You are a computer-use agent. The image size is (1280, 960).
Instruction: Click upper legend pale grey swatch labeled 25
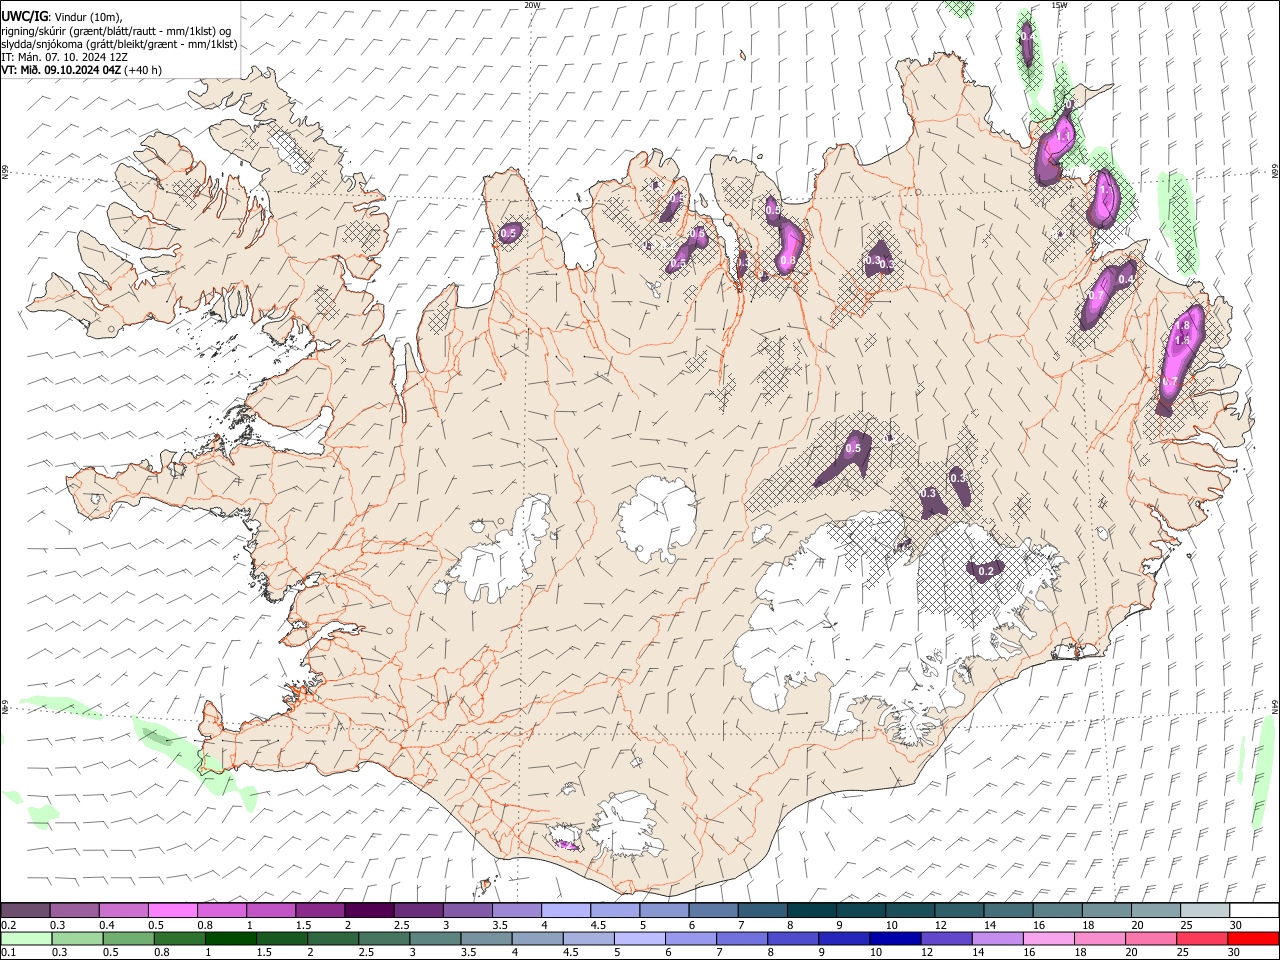pyautogui.click(x=1204, y=910)
